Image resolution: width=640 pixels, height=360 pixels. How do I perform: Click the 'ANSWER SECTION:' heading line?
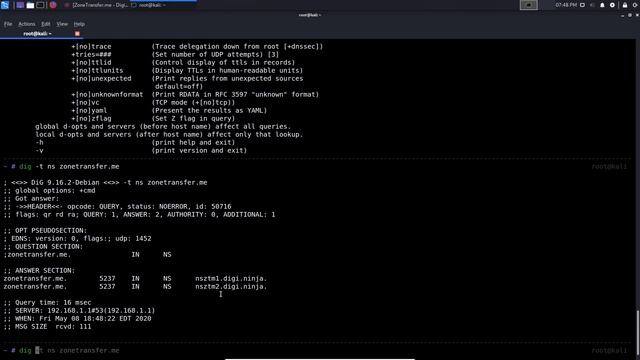point(39,271)
